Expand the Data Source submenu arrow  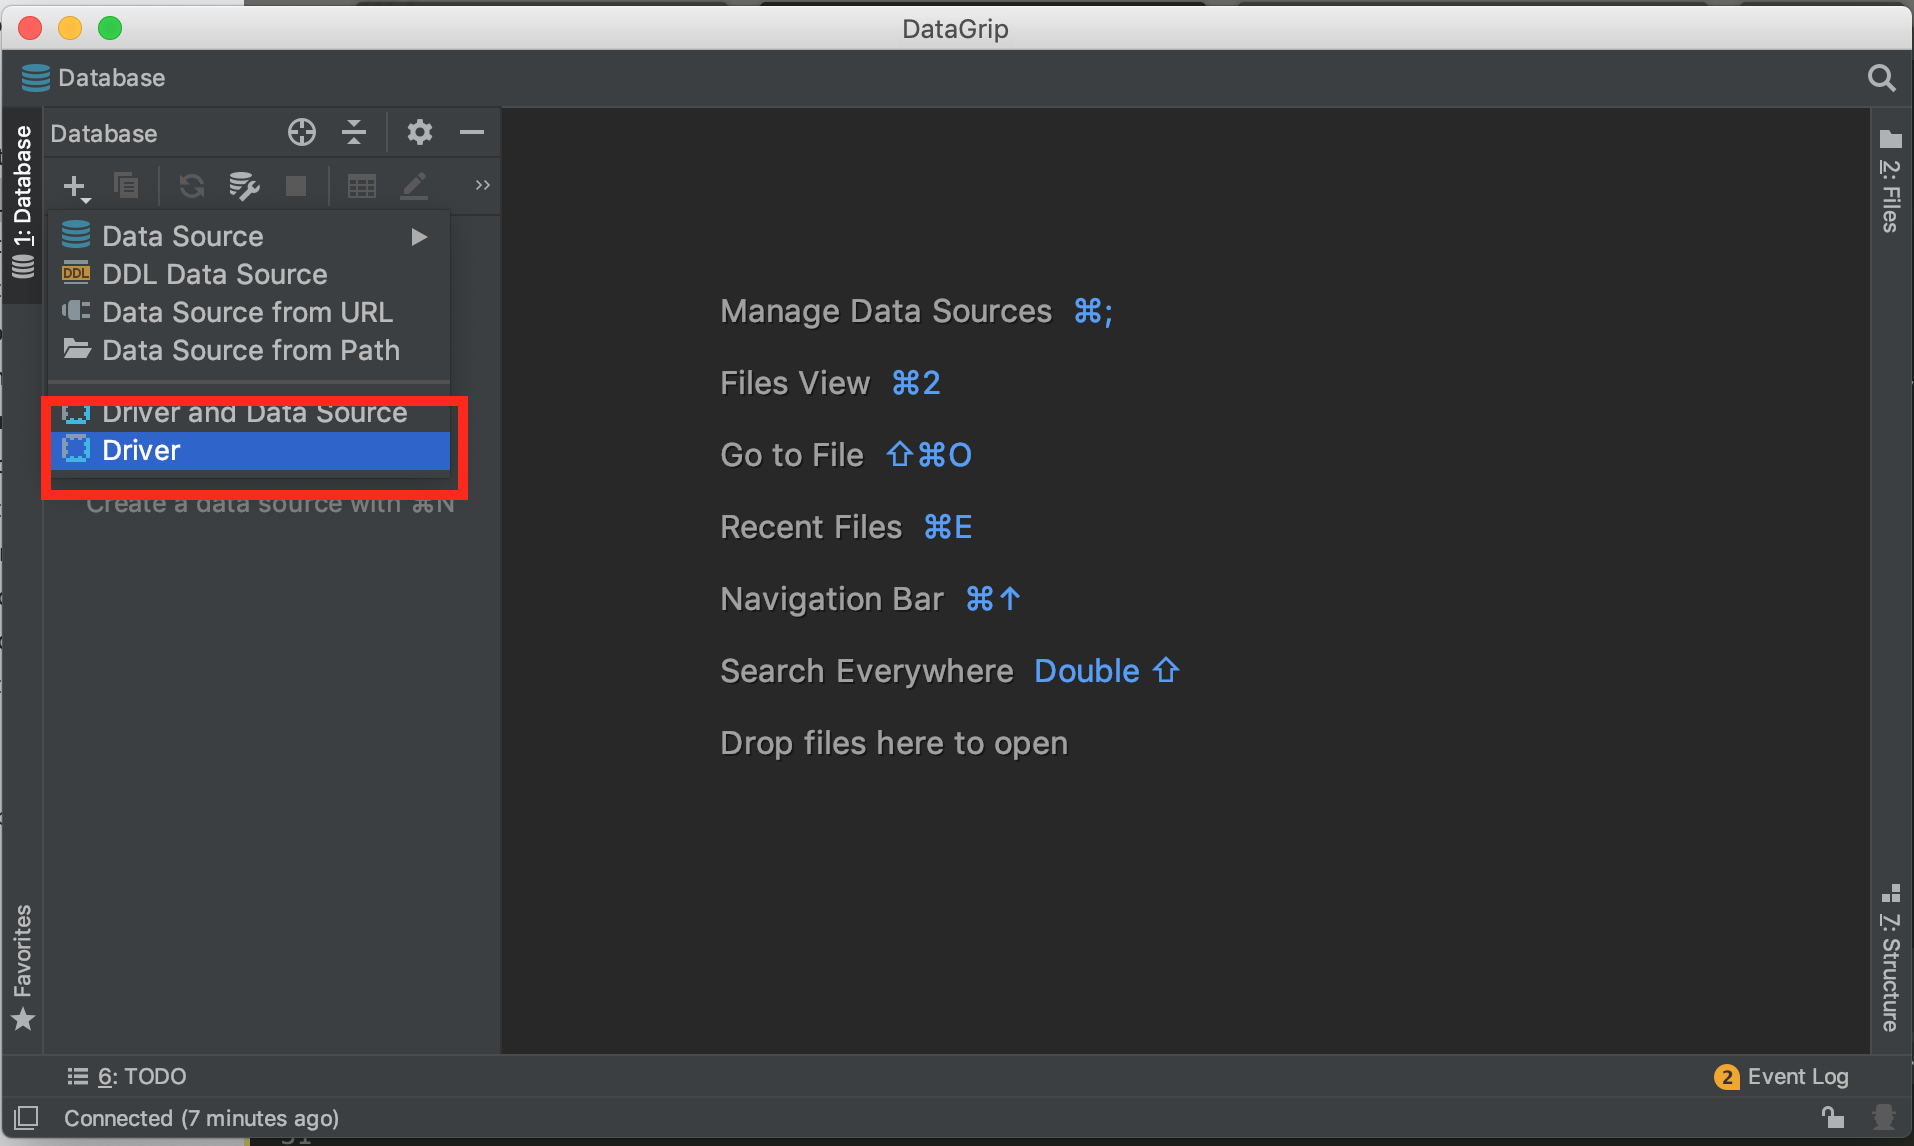419,237
